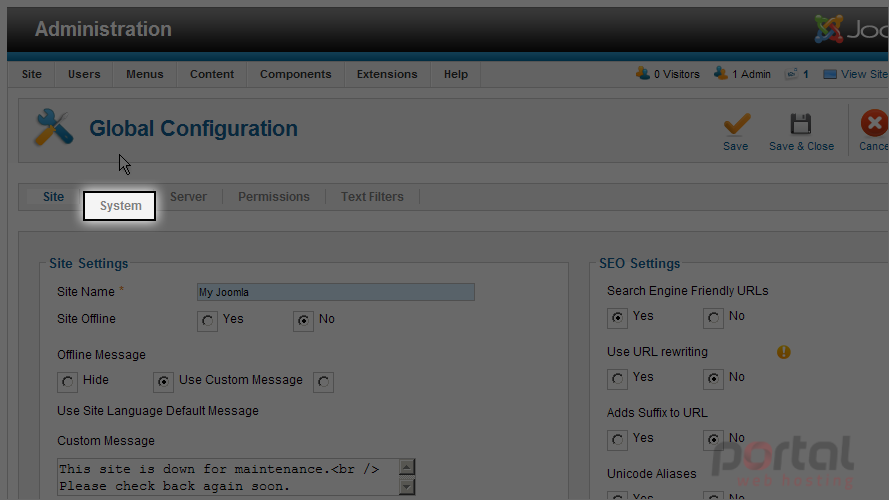Open the Content menu
This screenshot has width=889, height=500.
tap(211, 74)
